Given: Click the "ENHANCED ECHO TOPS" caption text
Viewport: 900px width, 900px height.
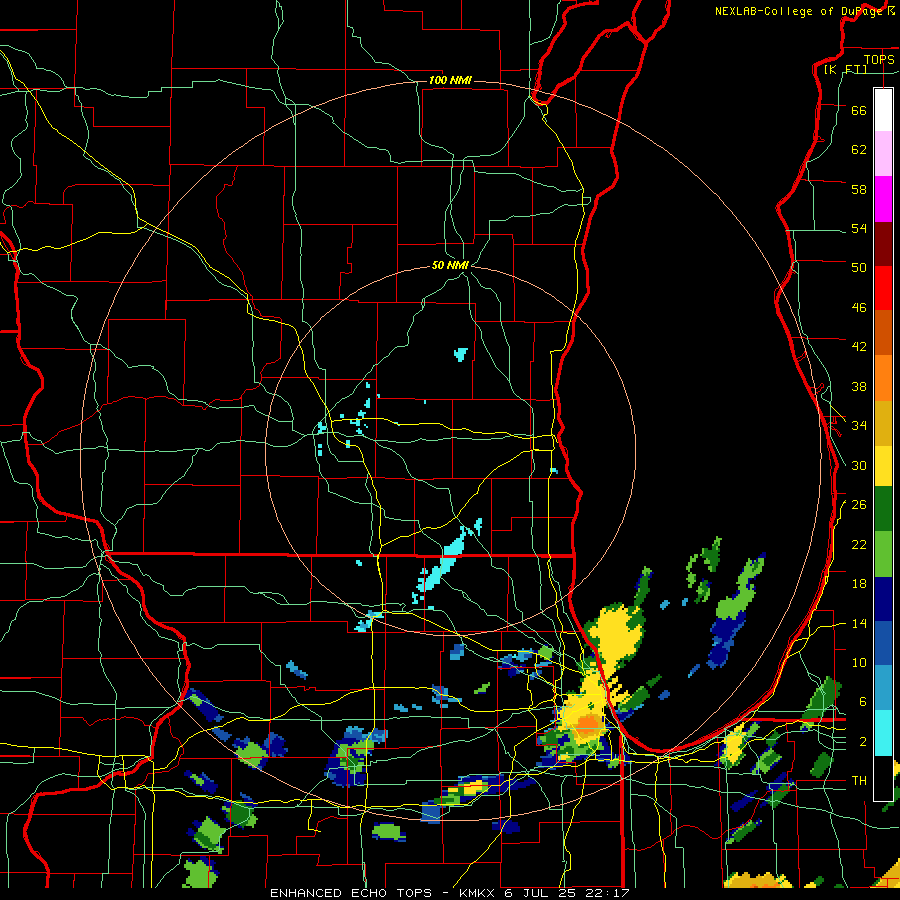Looking at the screenshot, I should tap(350, 893).
